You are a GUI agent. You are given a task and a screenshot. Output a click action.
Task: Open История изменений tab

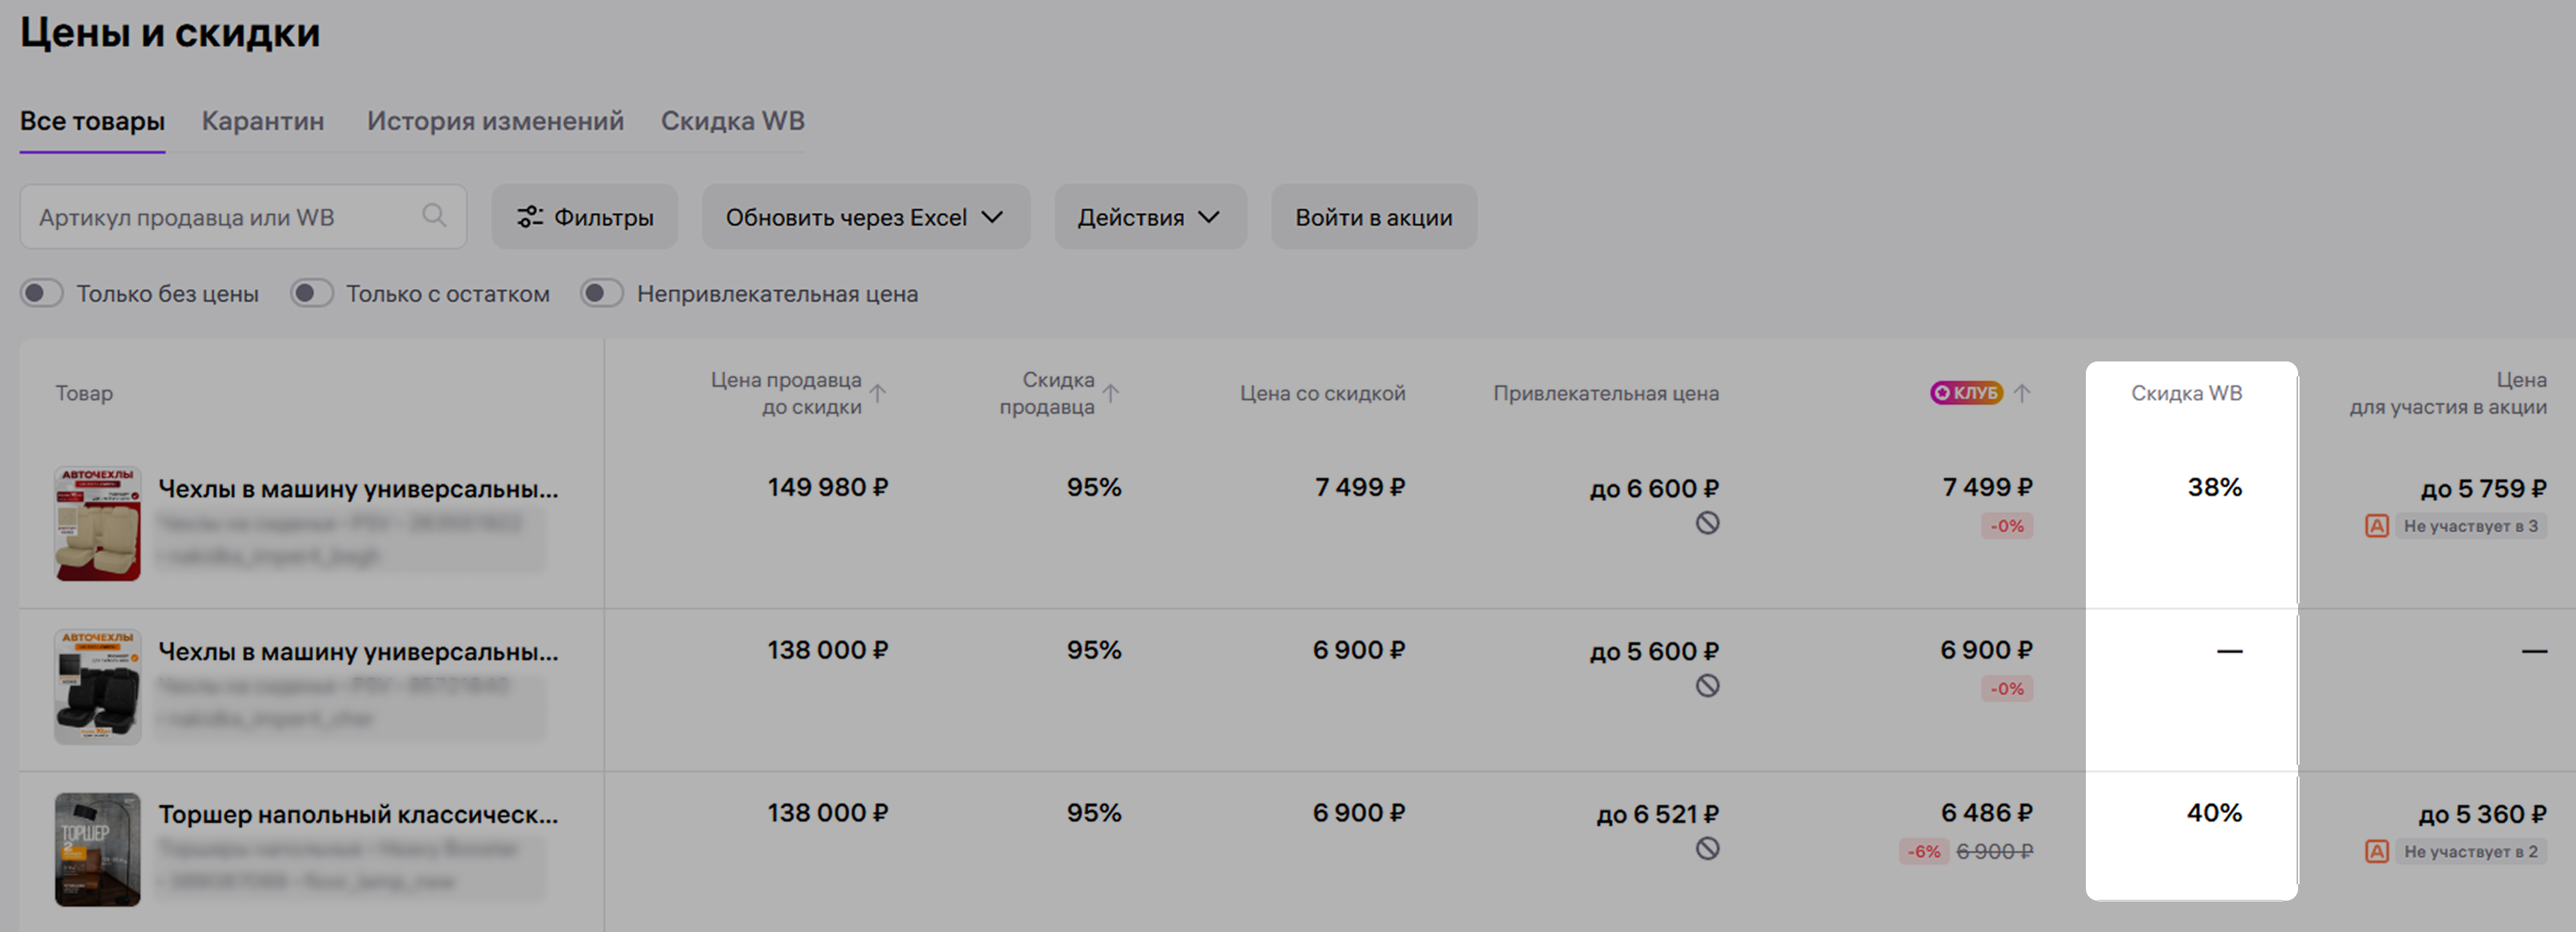tap(495, 121)
